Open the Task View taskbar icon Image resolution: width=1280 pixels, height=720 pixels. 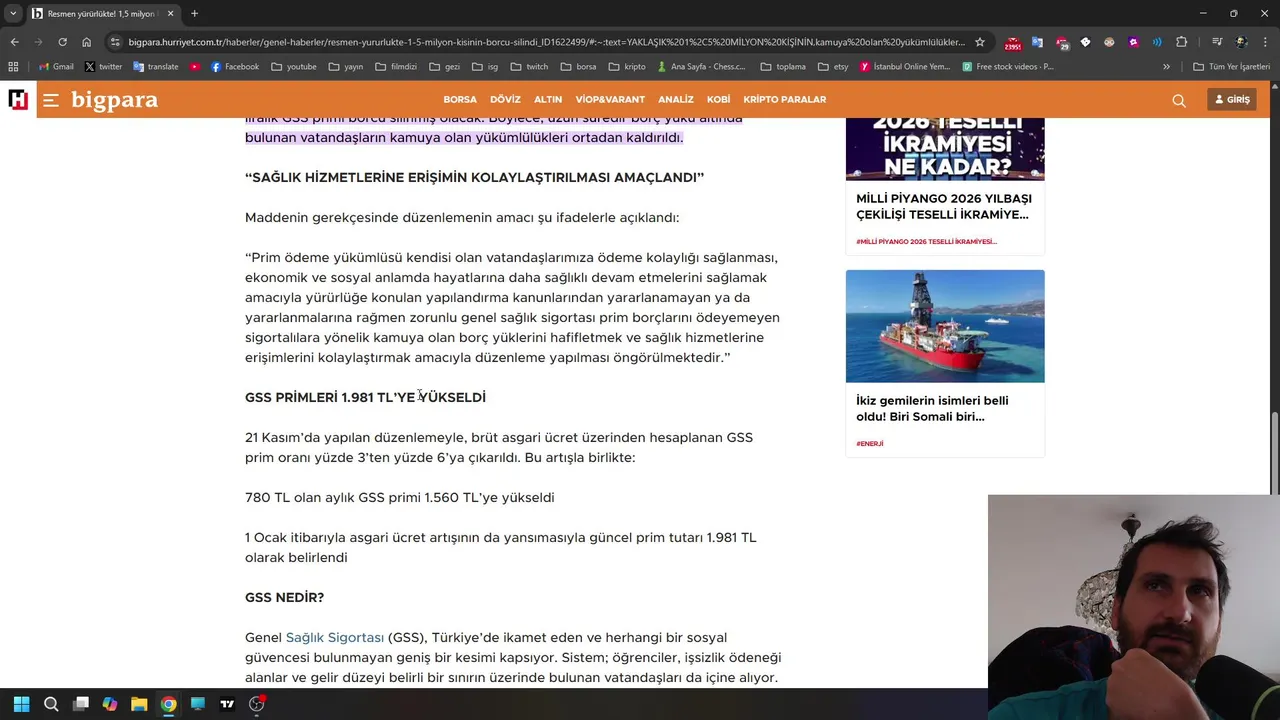pyautogui.click(x=81, y=704)
